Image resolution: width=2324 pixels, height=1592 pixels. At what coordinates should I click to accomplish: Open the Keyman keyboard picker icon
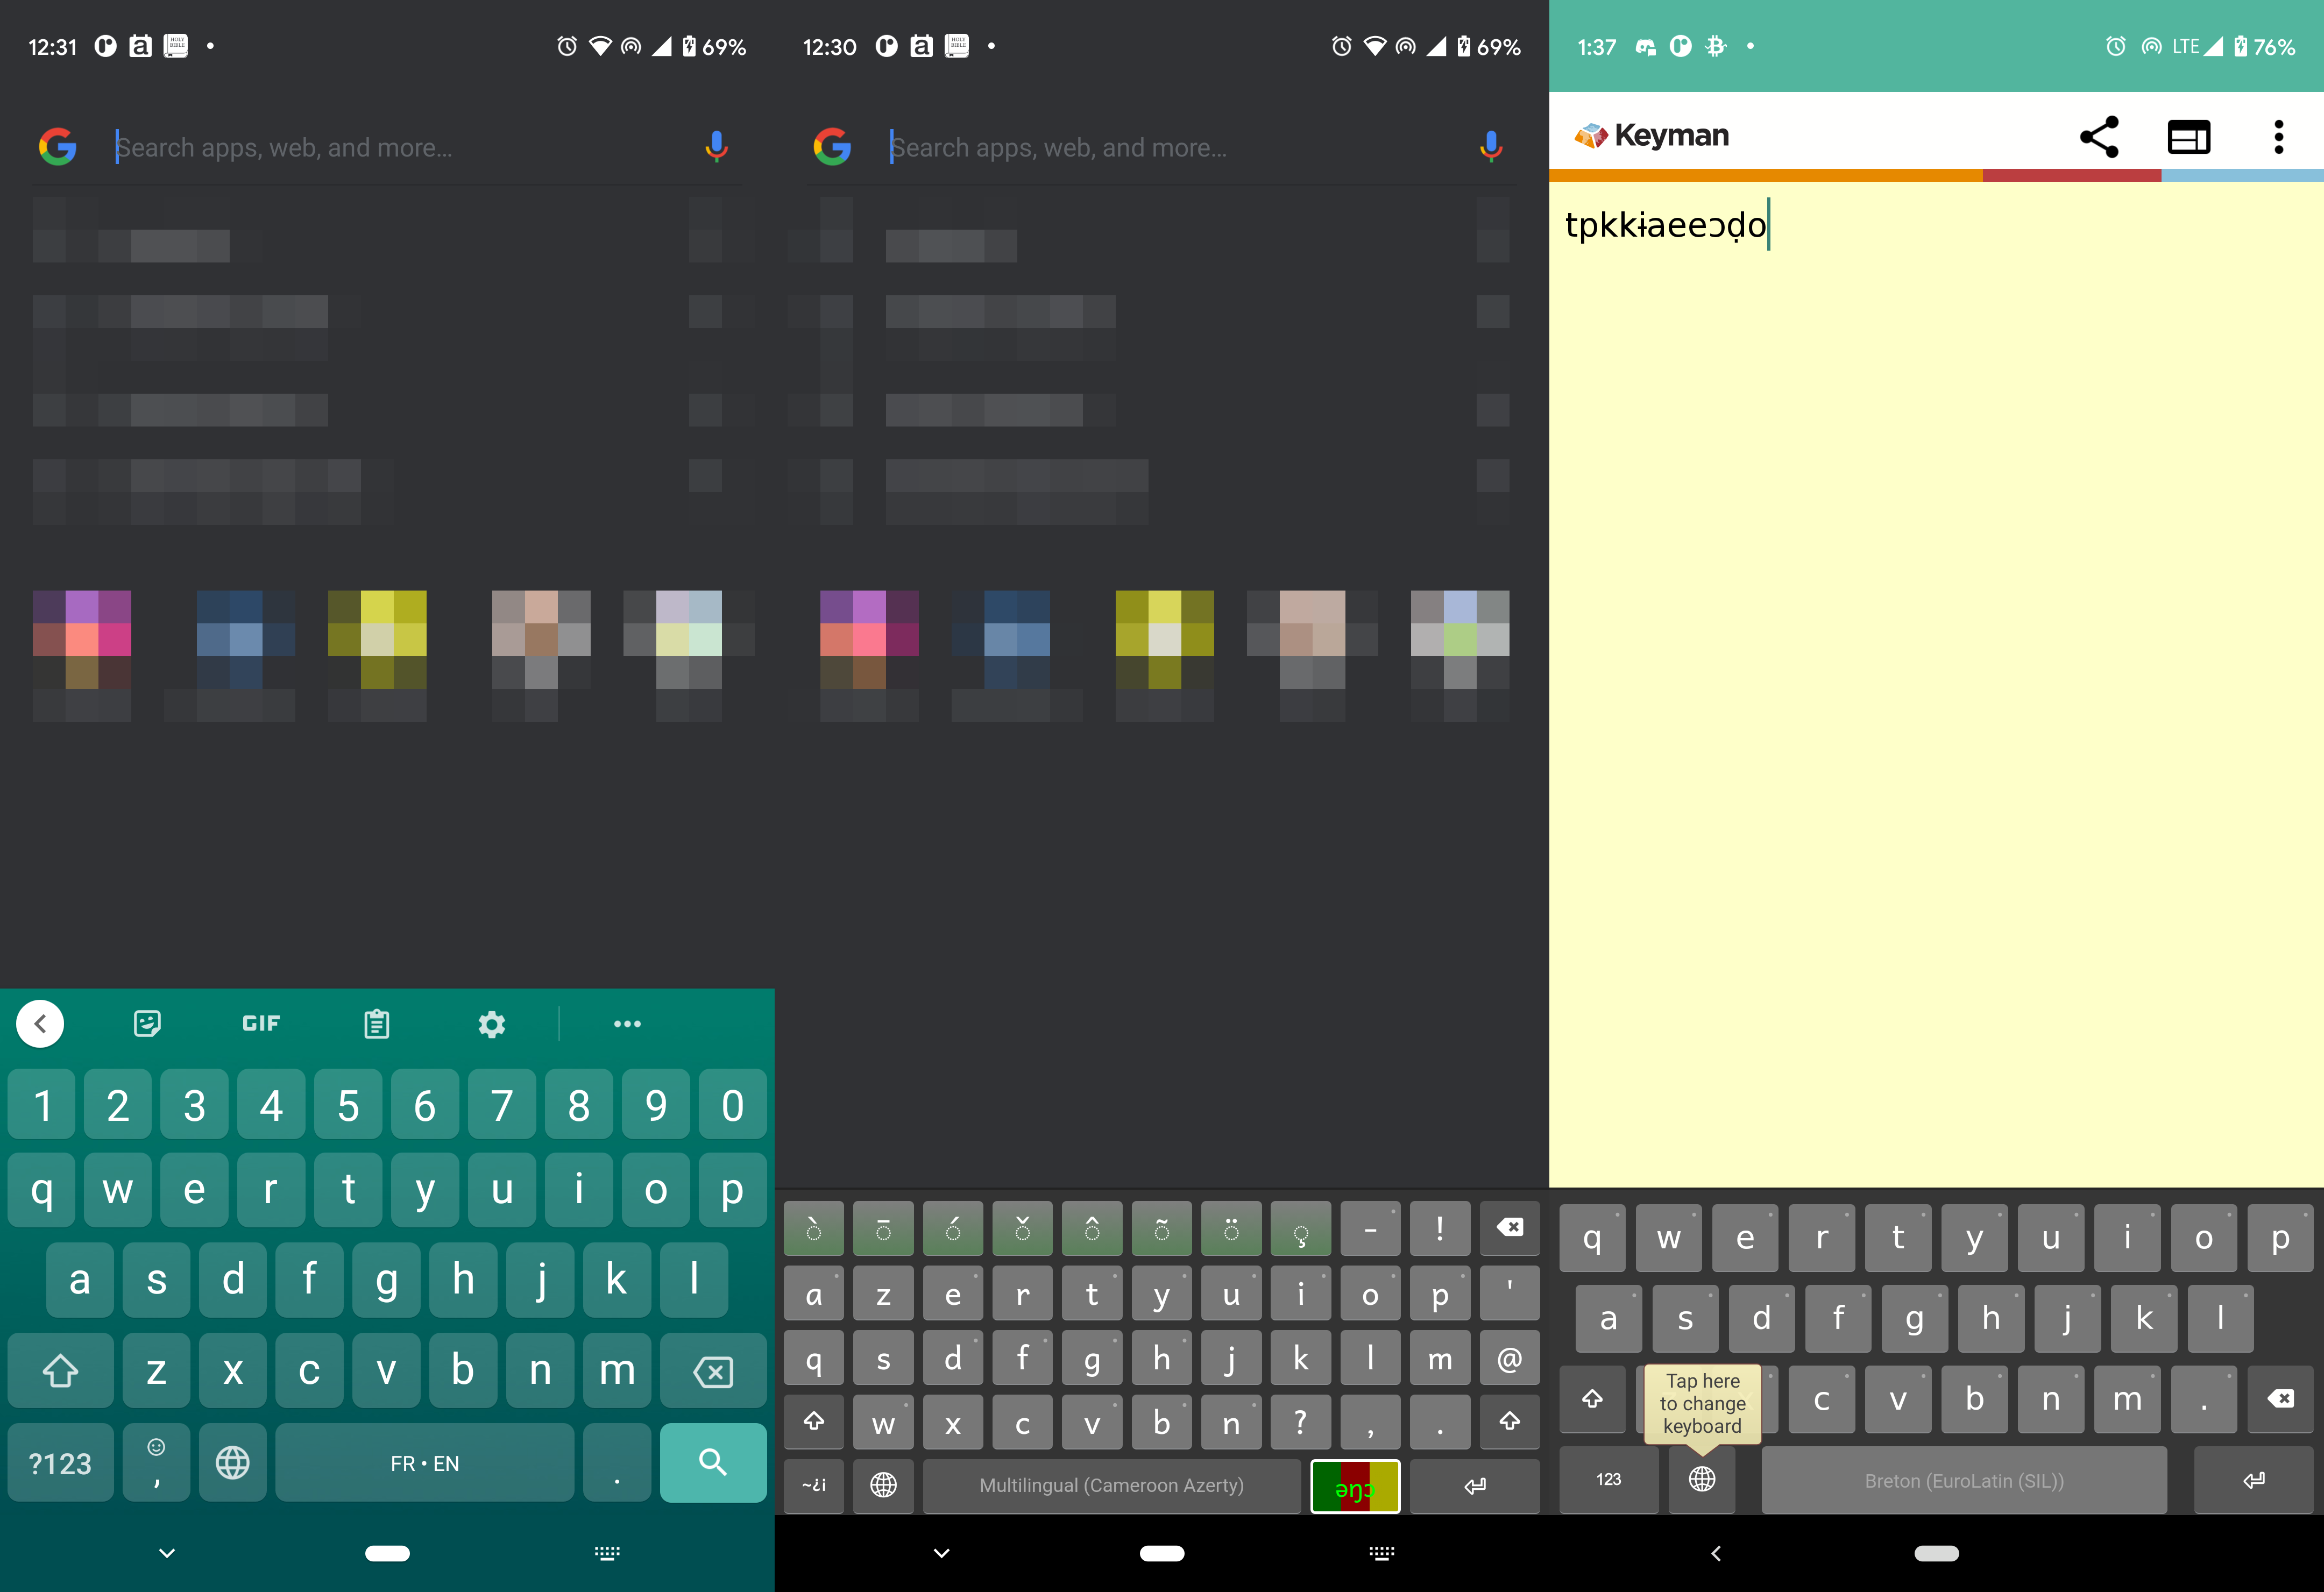coord(2189,137)
